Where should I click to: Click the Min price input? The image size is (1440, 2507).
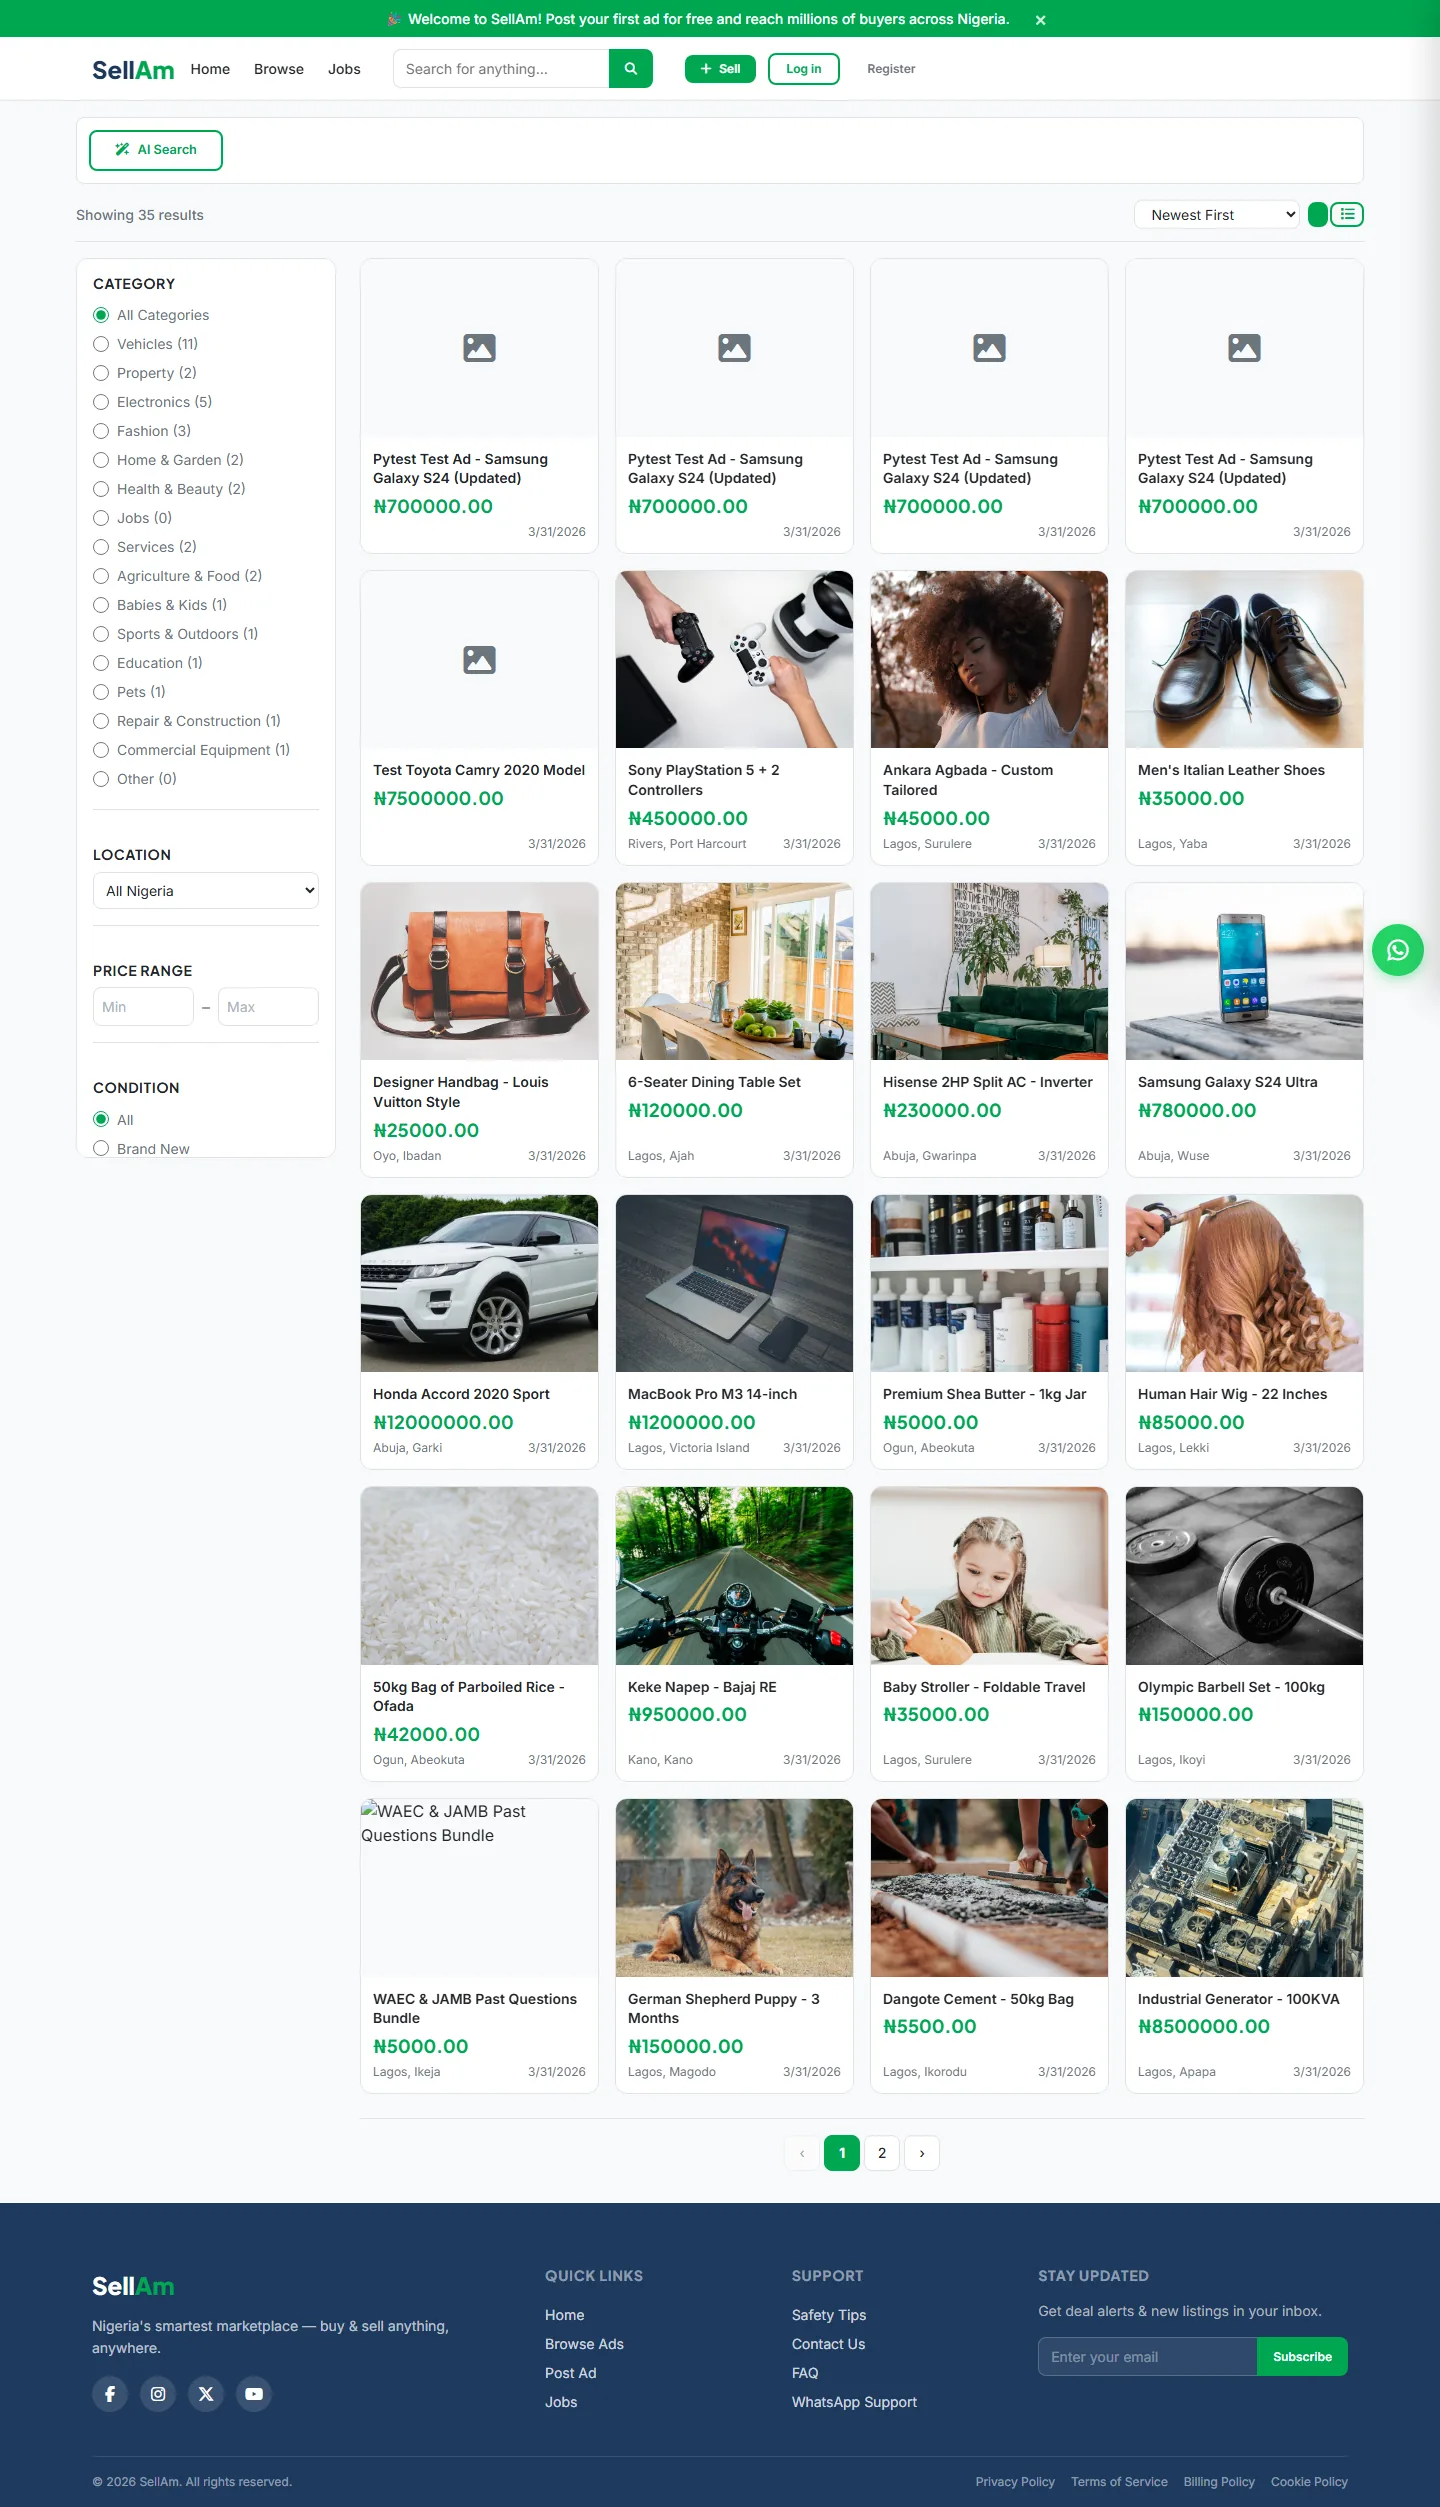[x=143, y=1007]
